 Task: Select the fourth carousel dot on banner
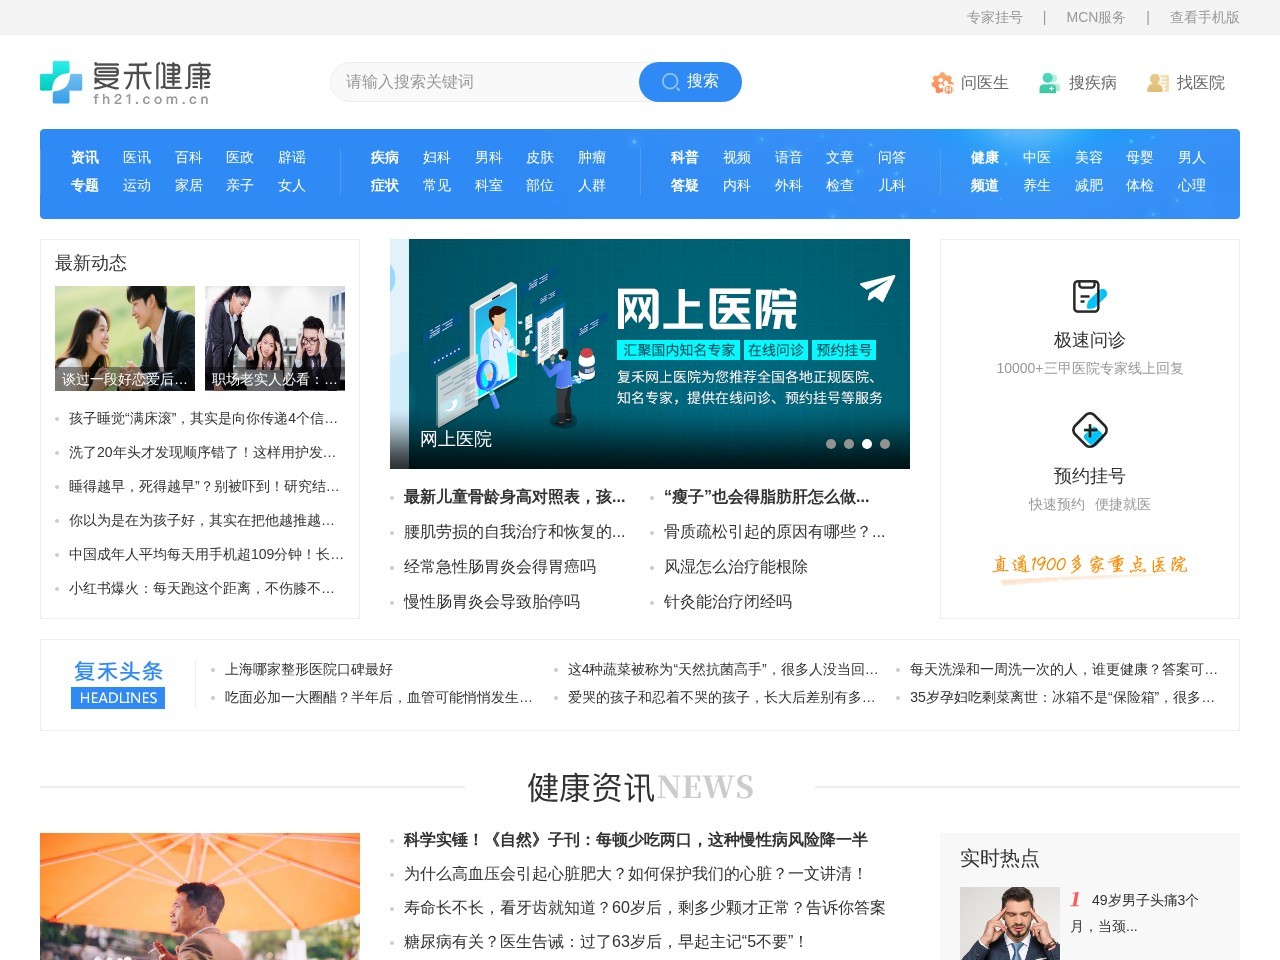click(885, 444)
